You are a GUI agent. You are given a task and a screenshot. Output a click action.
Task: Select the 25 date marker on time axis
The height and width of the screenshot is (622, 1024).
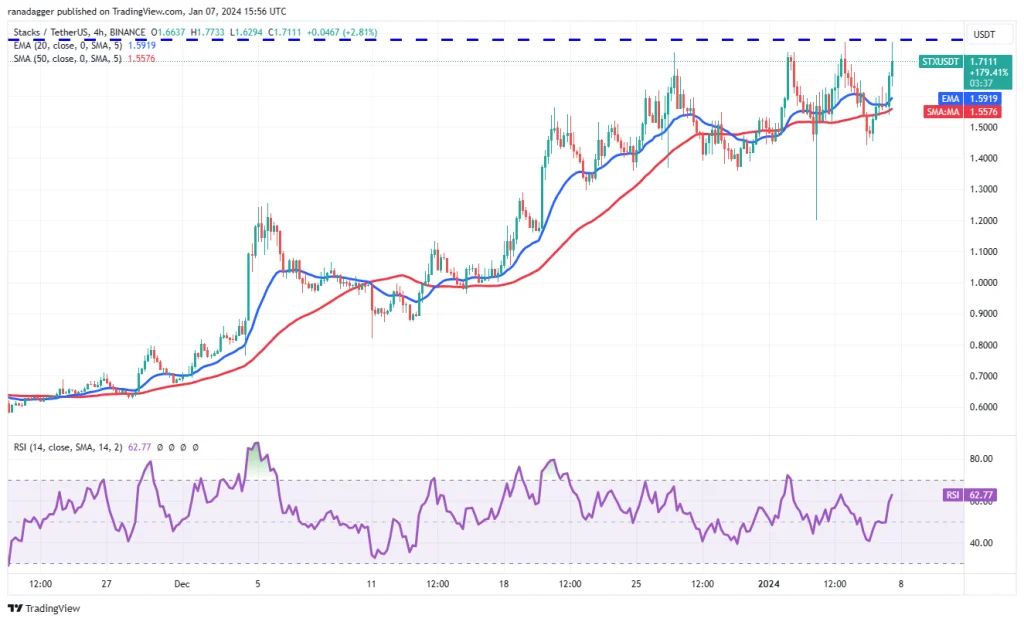click(x=636, y=583)
